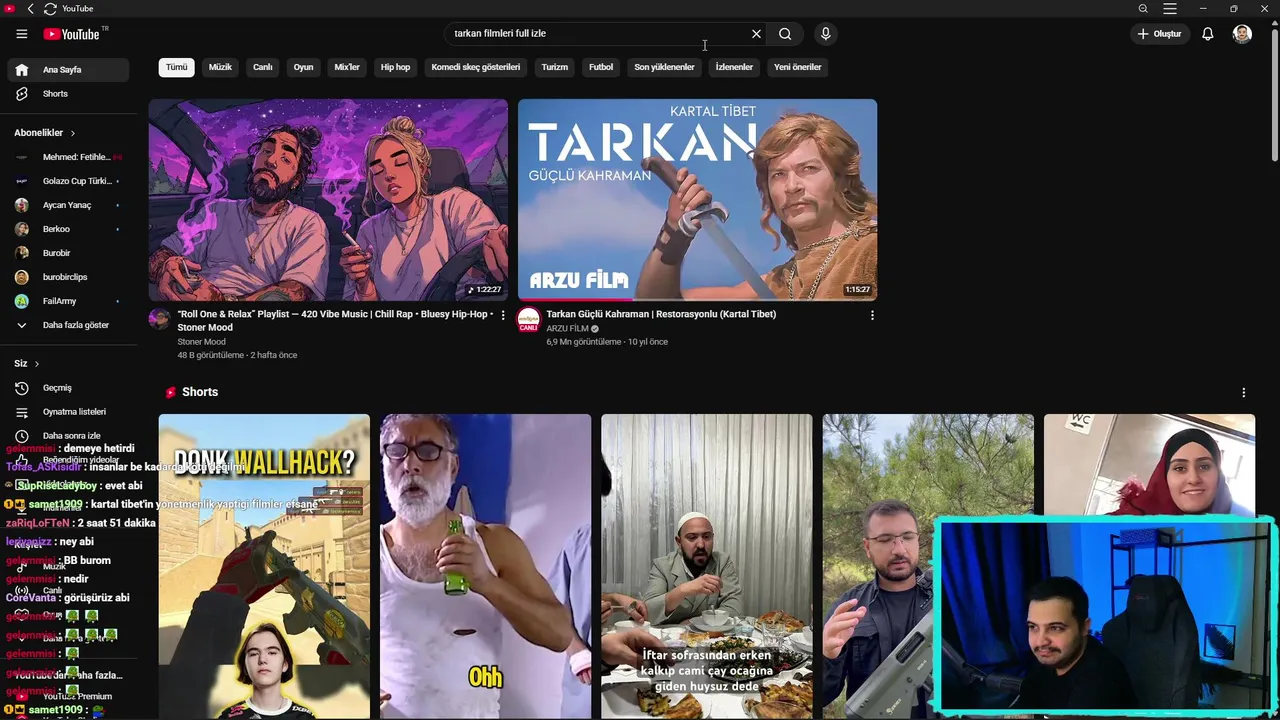Open the notifications bell

click(1207, 34)
